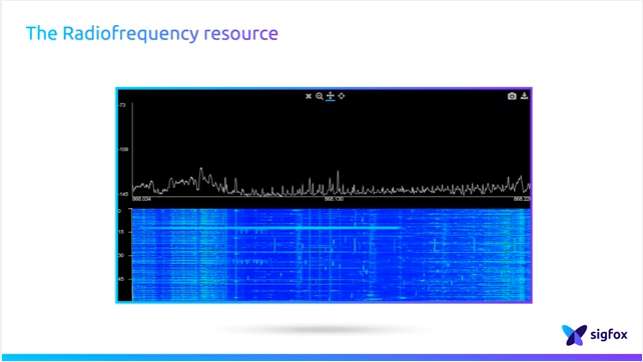This screenshot has width=643, height=362.
Task: Click the 868.130 center frequency label
Action: (334, 199)
